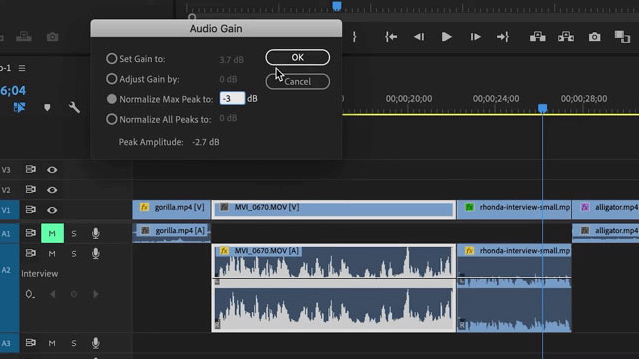This screenshot has height=361, width=639.
Task: Select the MVI_0670.MOV [A] audio clip
Action: [x=333, y=288]
